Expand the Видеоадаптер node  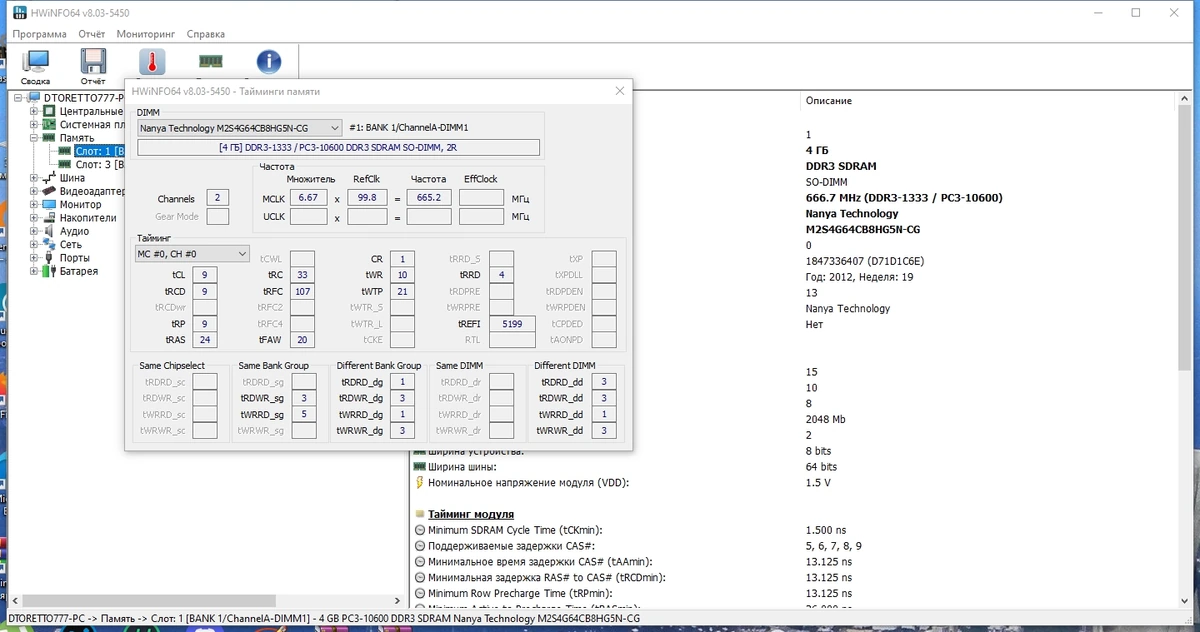coord(34,191)
